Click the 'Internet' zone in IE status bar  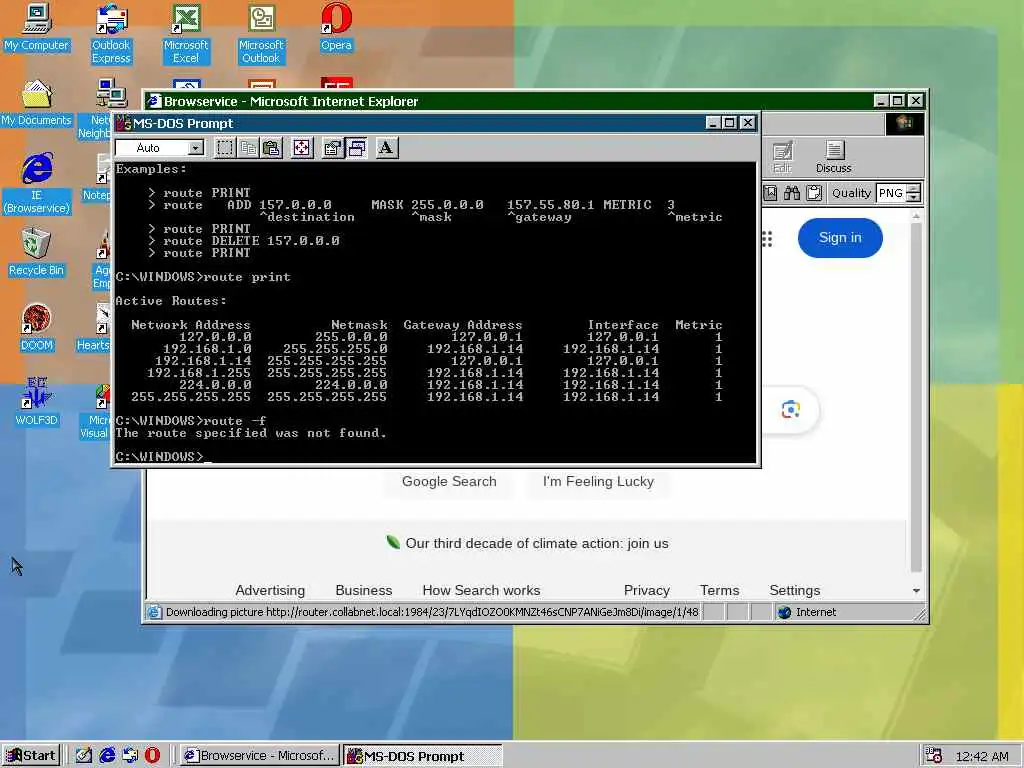(815, 612)
